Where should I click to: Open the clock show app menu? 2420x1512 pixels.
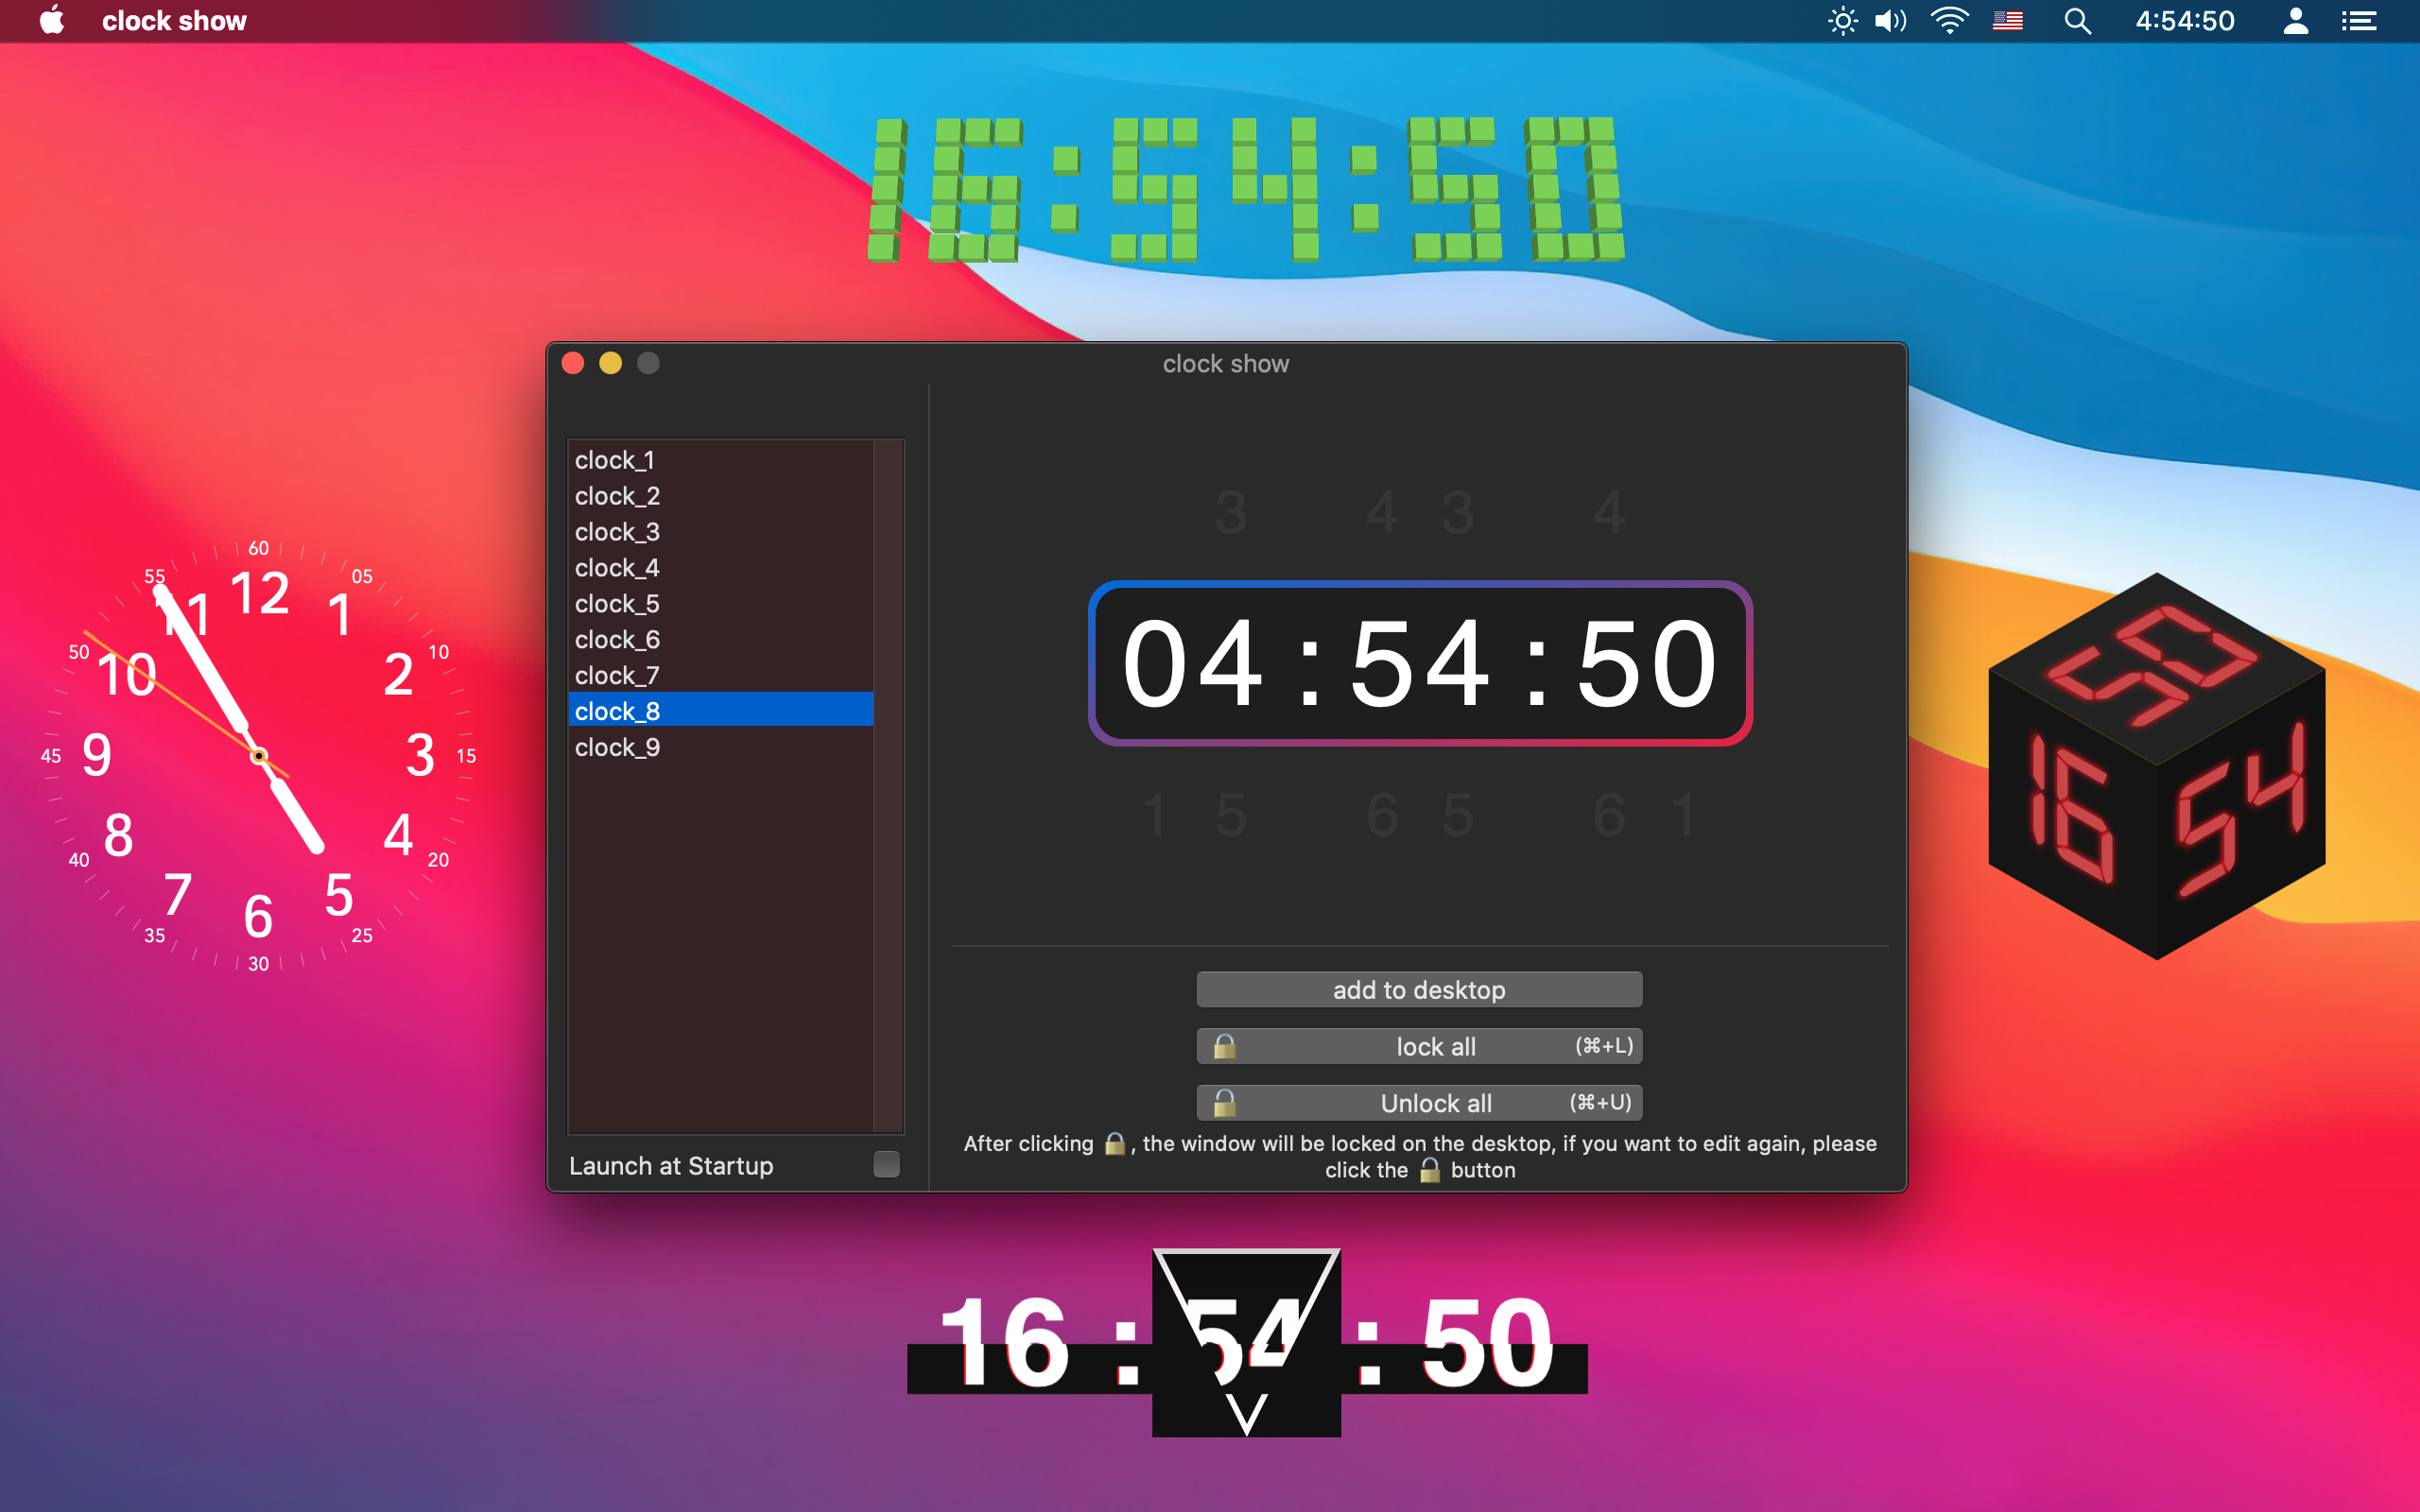pos(174,21)
